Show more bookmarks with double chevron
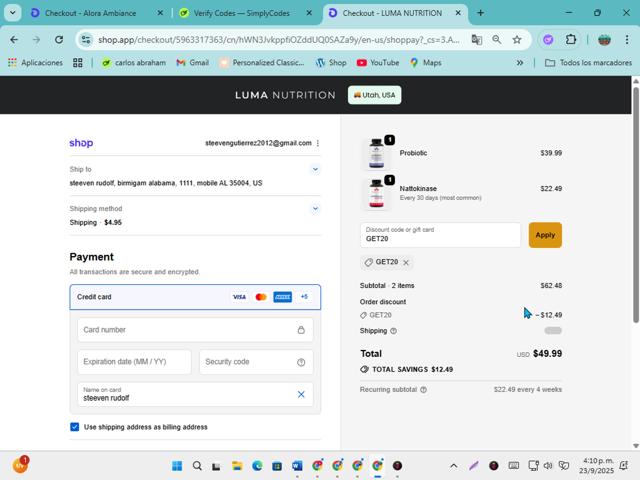Viewport: 640px width, 480px height. coord(520,63)
